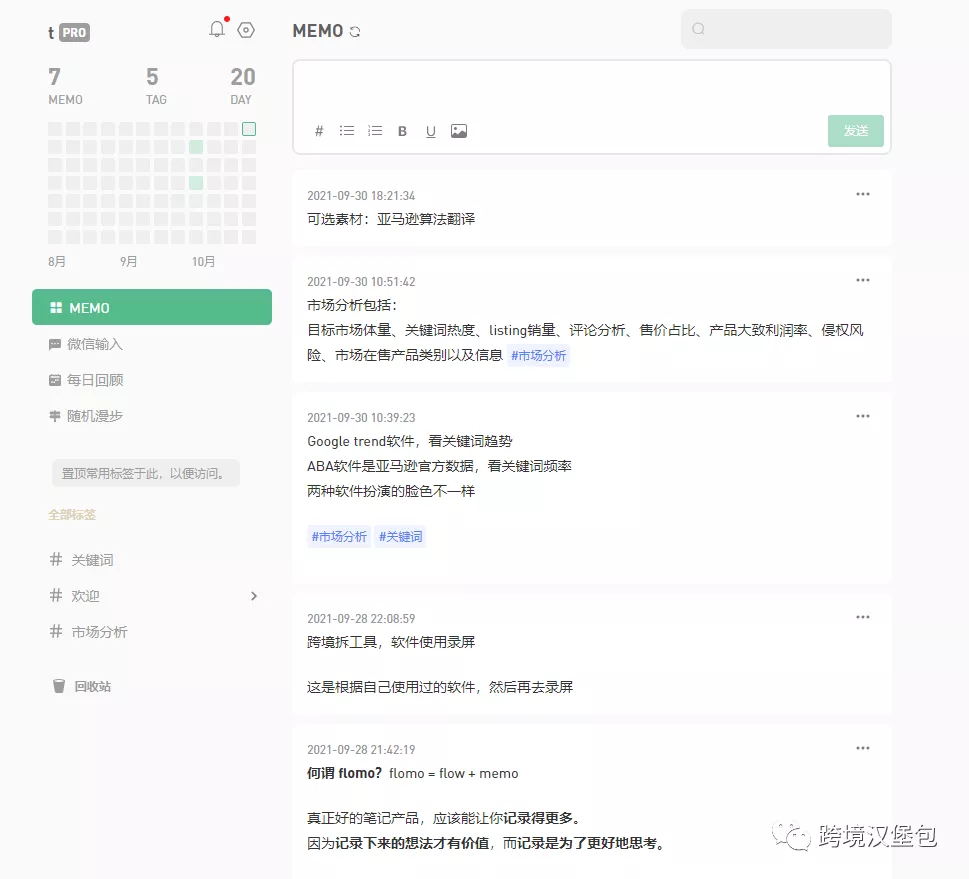Click the 发送 send button
Image resolution: width=969 pixels, height=879 pixels.
tap(855, 130)
